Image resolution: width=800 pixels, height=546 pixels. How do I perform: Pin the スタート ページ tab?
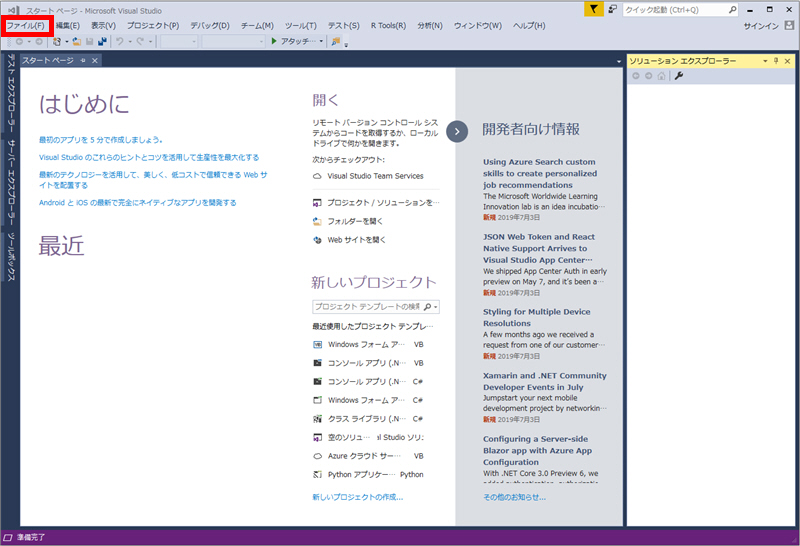click(83, 61)
